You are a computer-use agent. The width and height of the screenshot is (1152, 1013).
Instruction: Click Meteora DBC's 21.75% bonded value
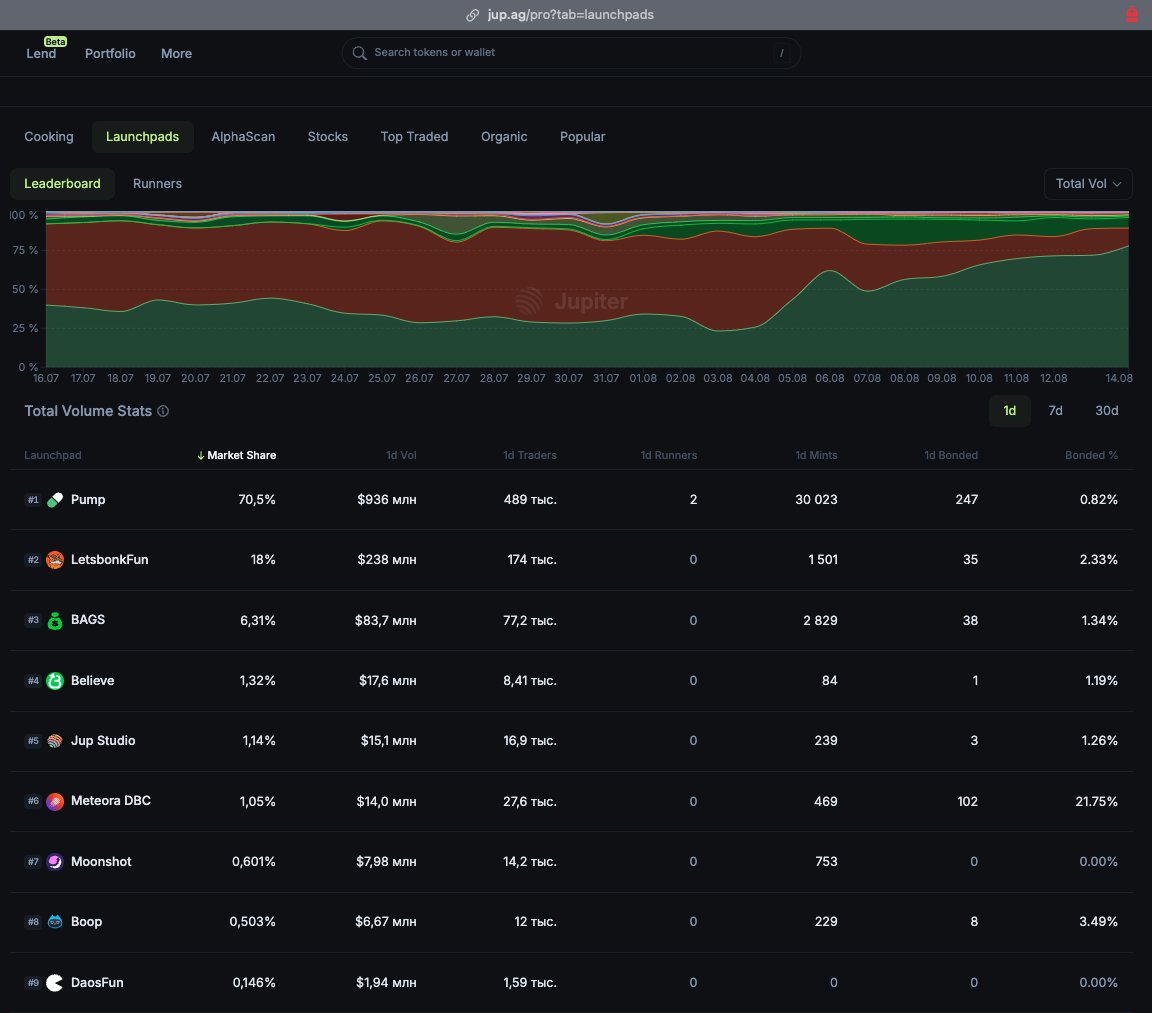click(1096, 801)
